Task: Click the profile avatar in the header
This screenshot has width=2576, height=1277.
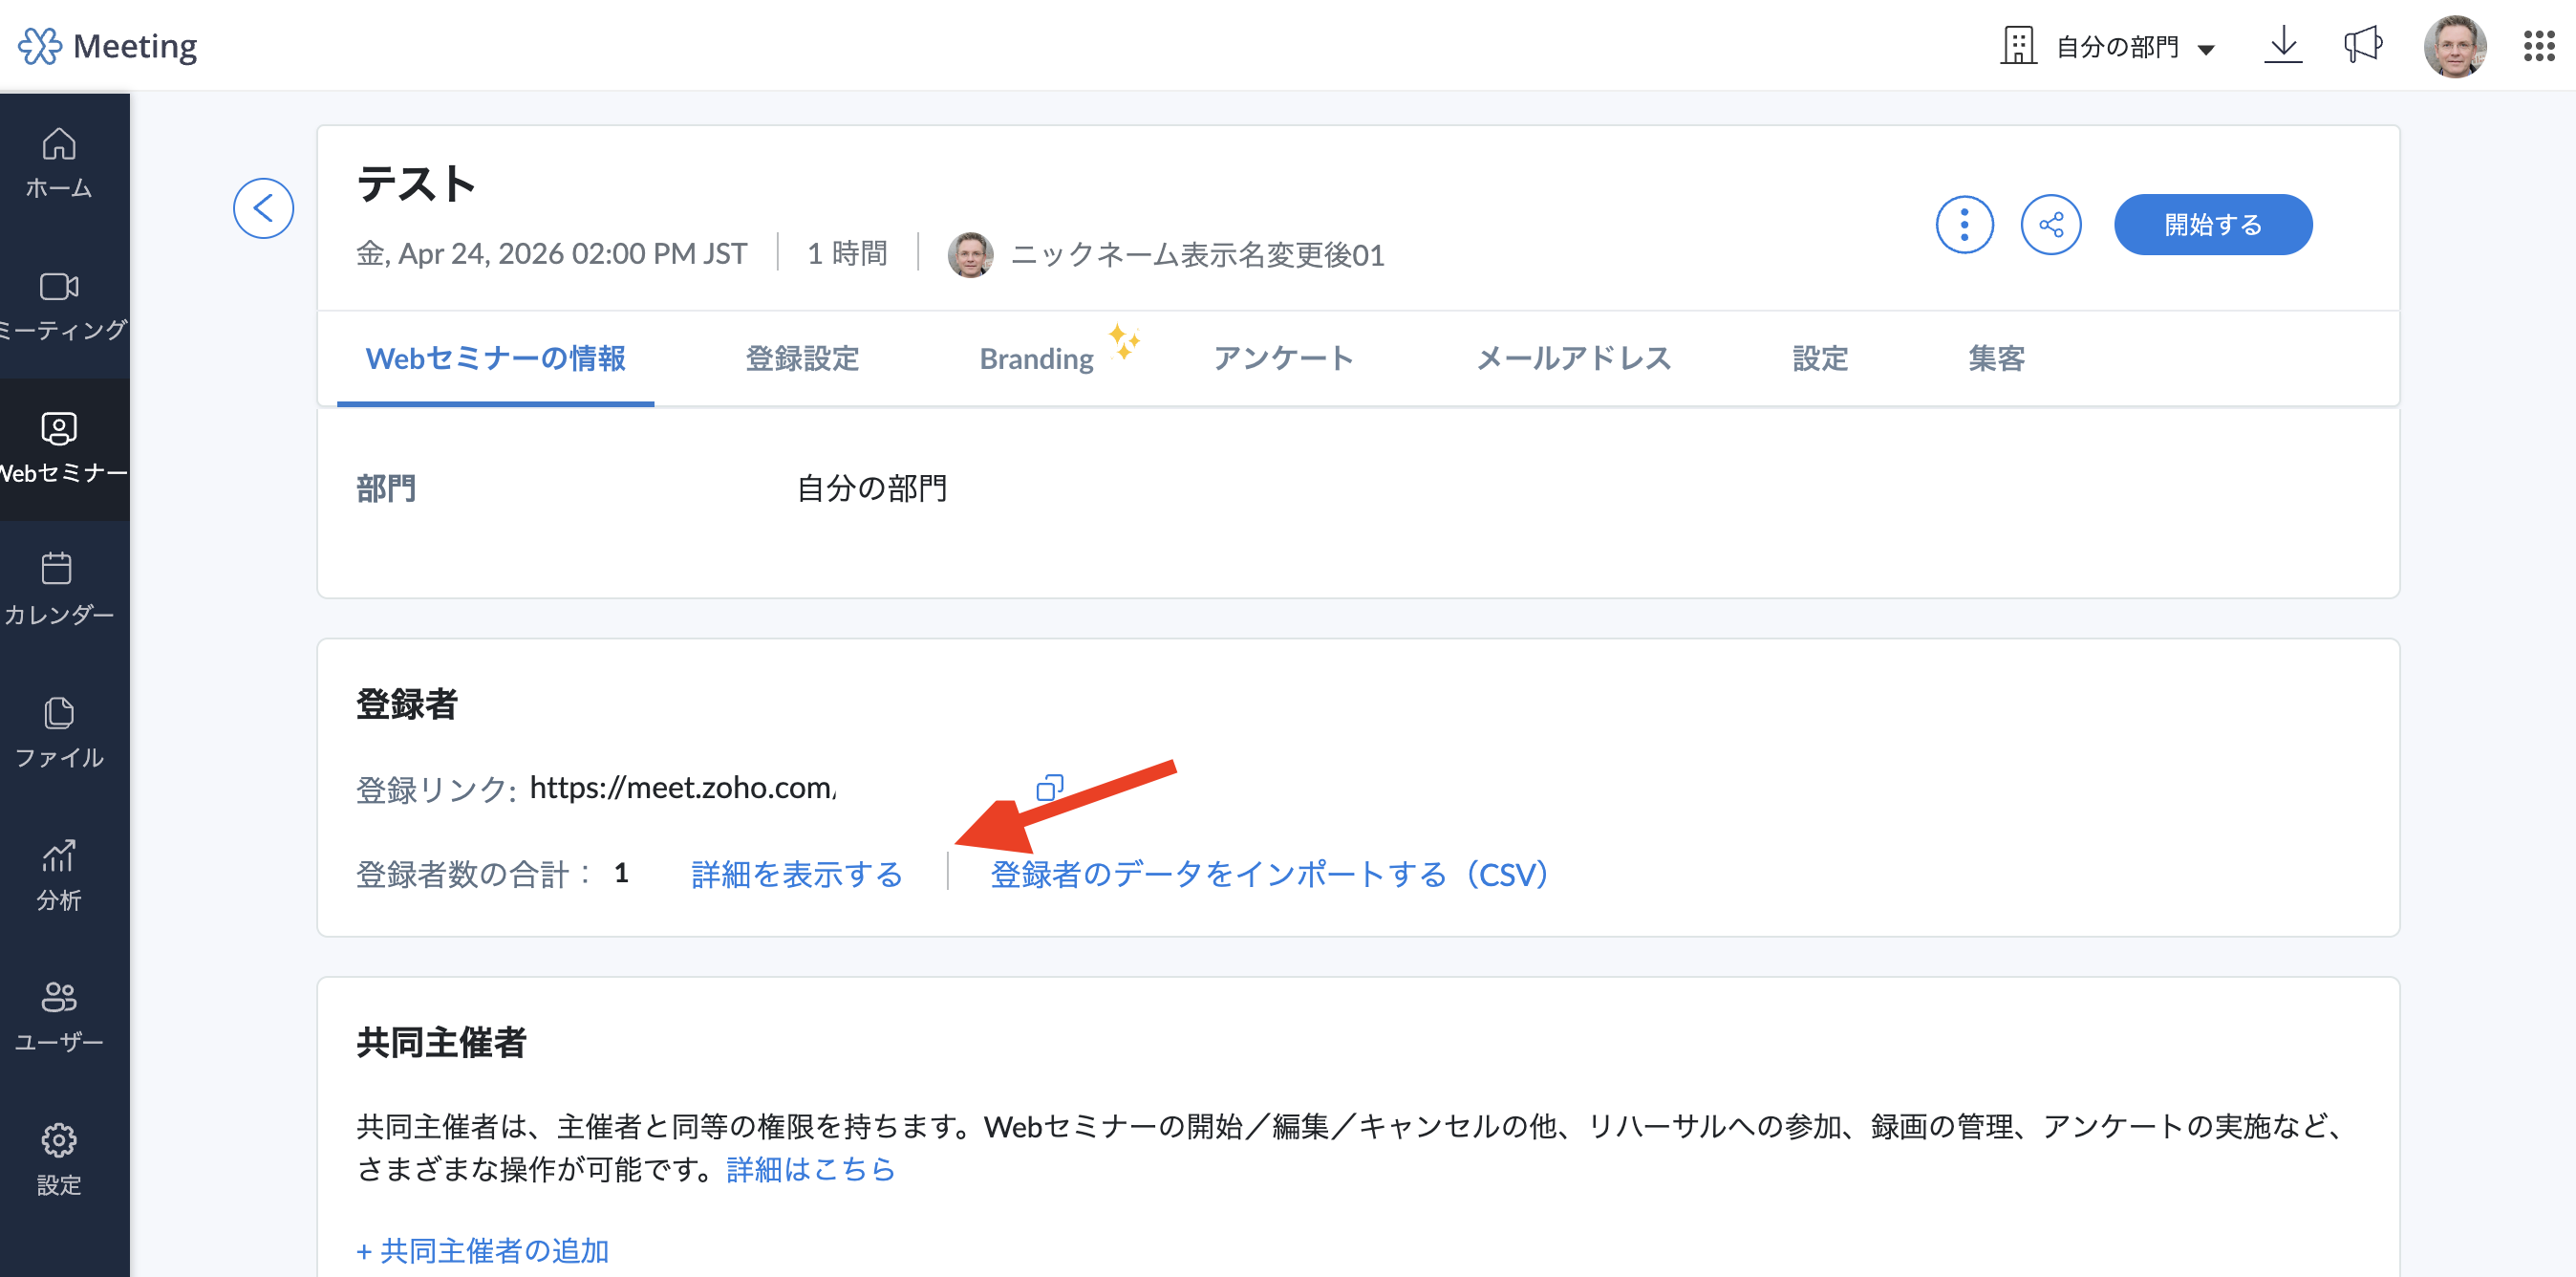Action: click(x=2453, y=46)
